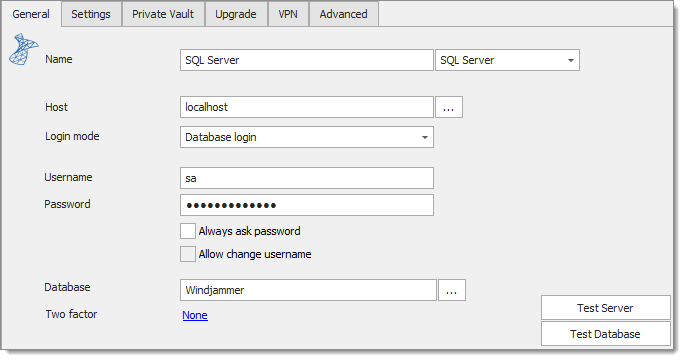The height and width of the screenshot is (360, 684).
Task: Click the Password field
Action: tap(307, 205)
